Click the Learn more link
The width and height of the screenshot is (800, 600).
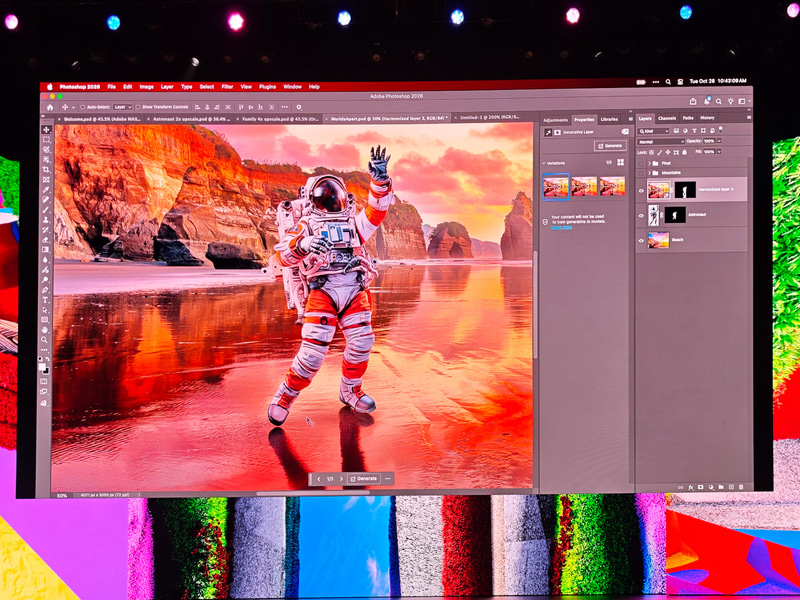[561, 228]
